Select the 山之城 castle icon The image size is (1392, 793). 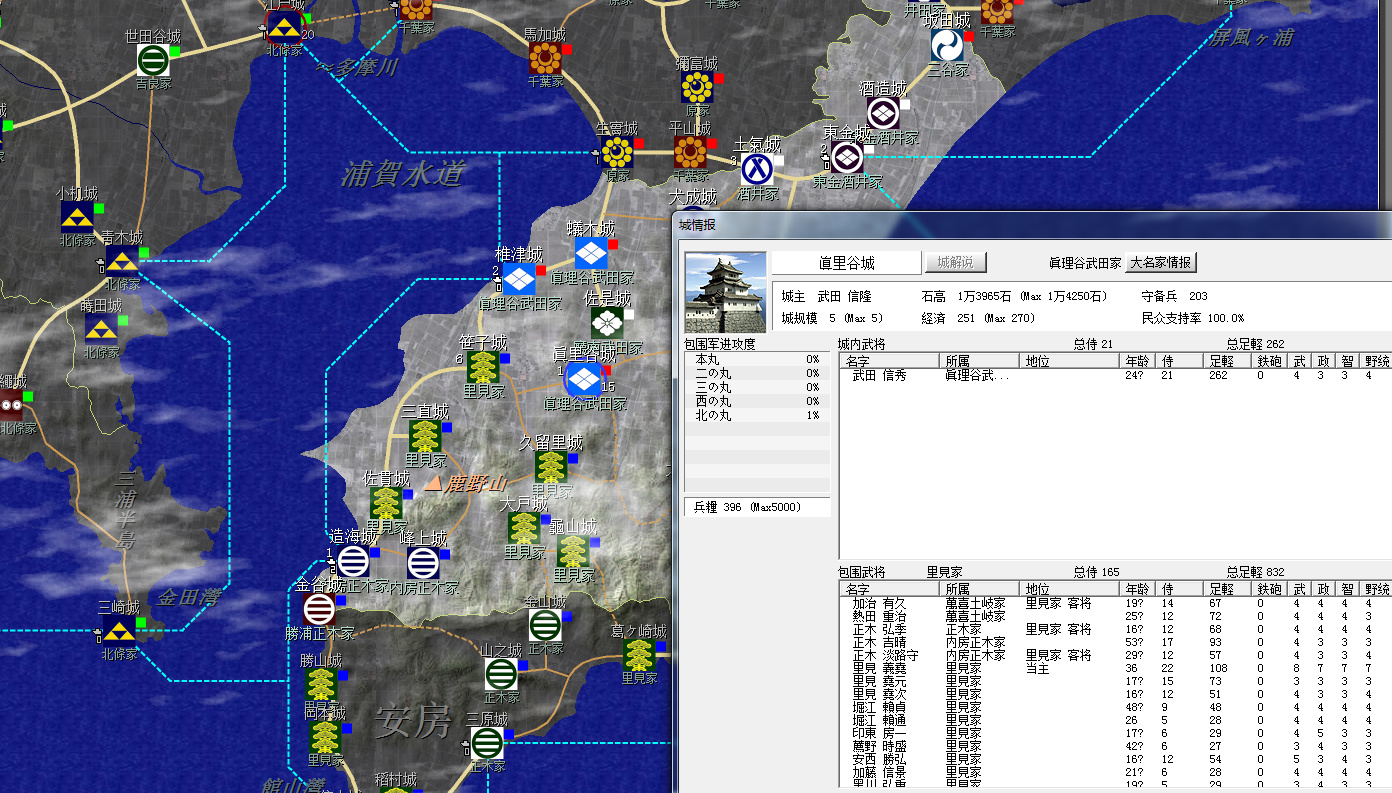click(x=501, y=673)
